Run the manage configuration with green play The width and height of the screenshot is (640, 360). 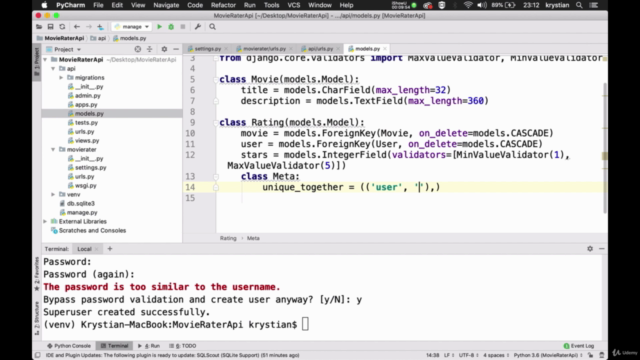tap(160, 27)
